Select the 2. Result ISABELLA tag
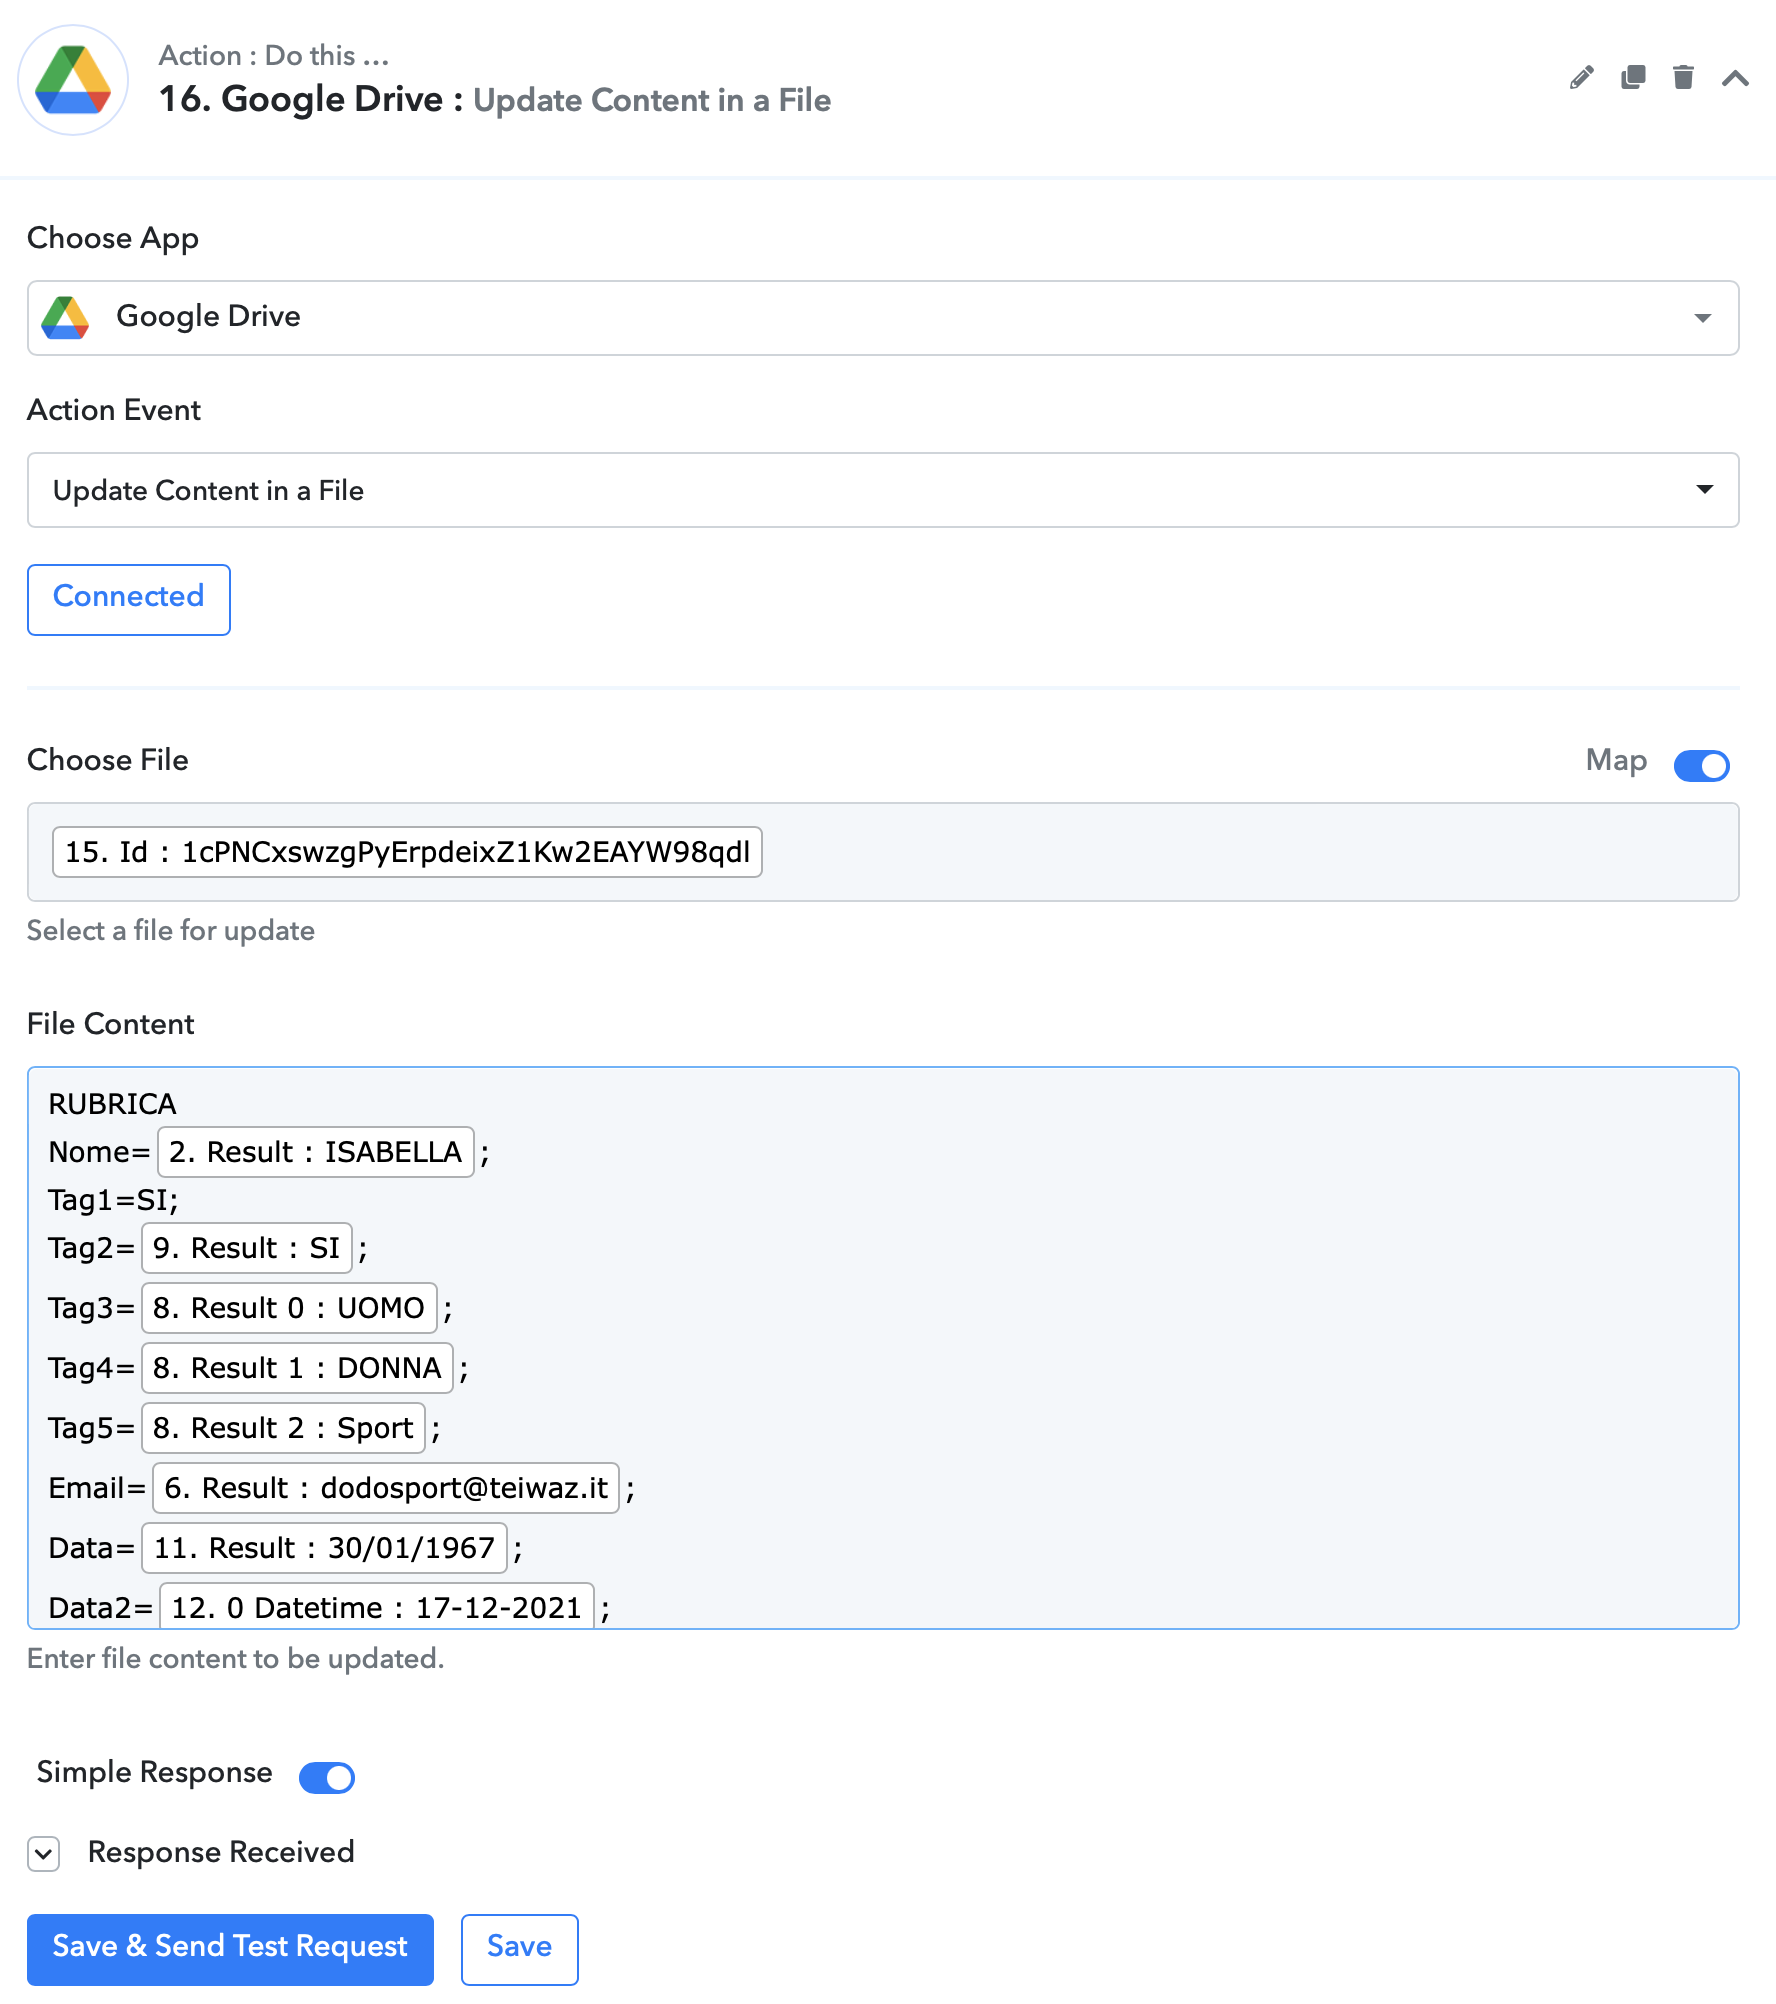1776x2004 pixels. [315, 1152]
